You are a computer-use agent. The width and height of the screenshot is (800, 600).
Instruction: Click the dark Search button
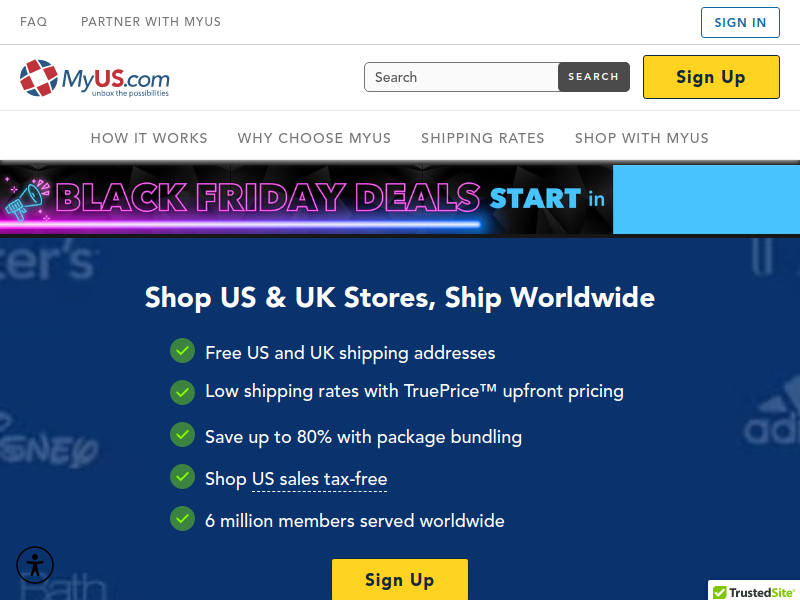[594, 77]
